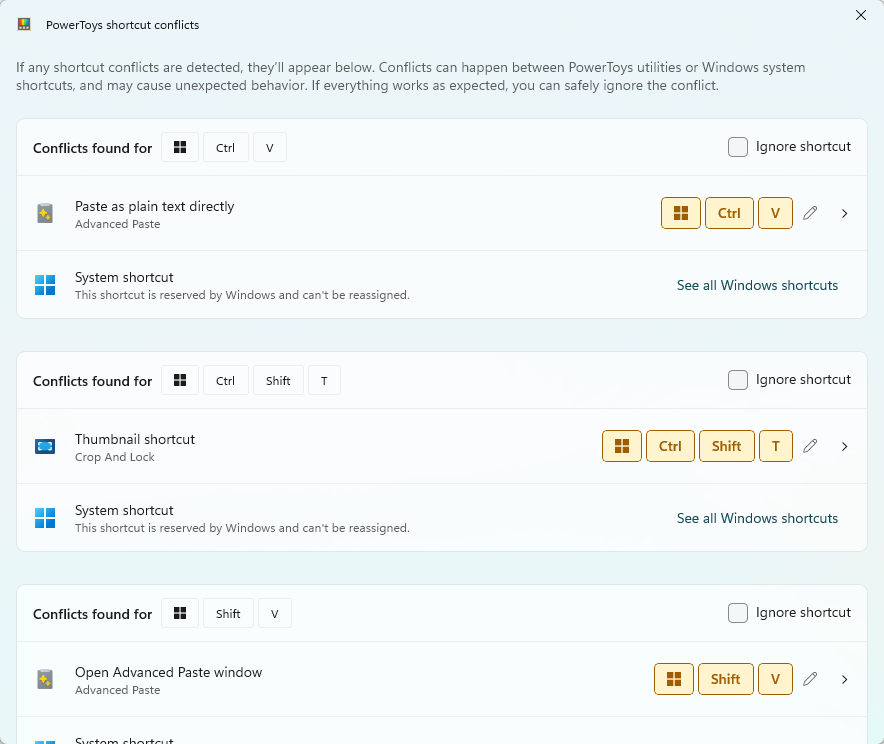Click the pencil icon to edit Paste as plain text shortcut
Viewport: 884px width, 744px height.
(810, 212)
